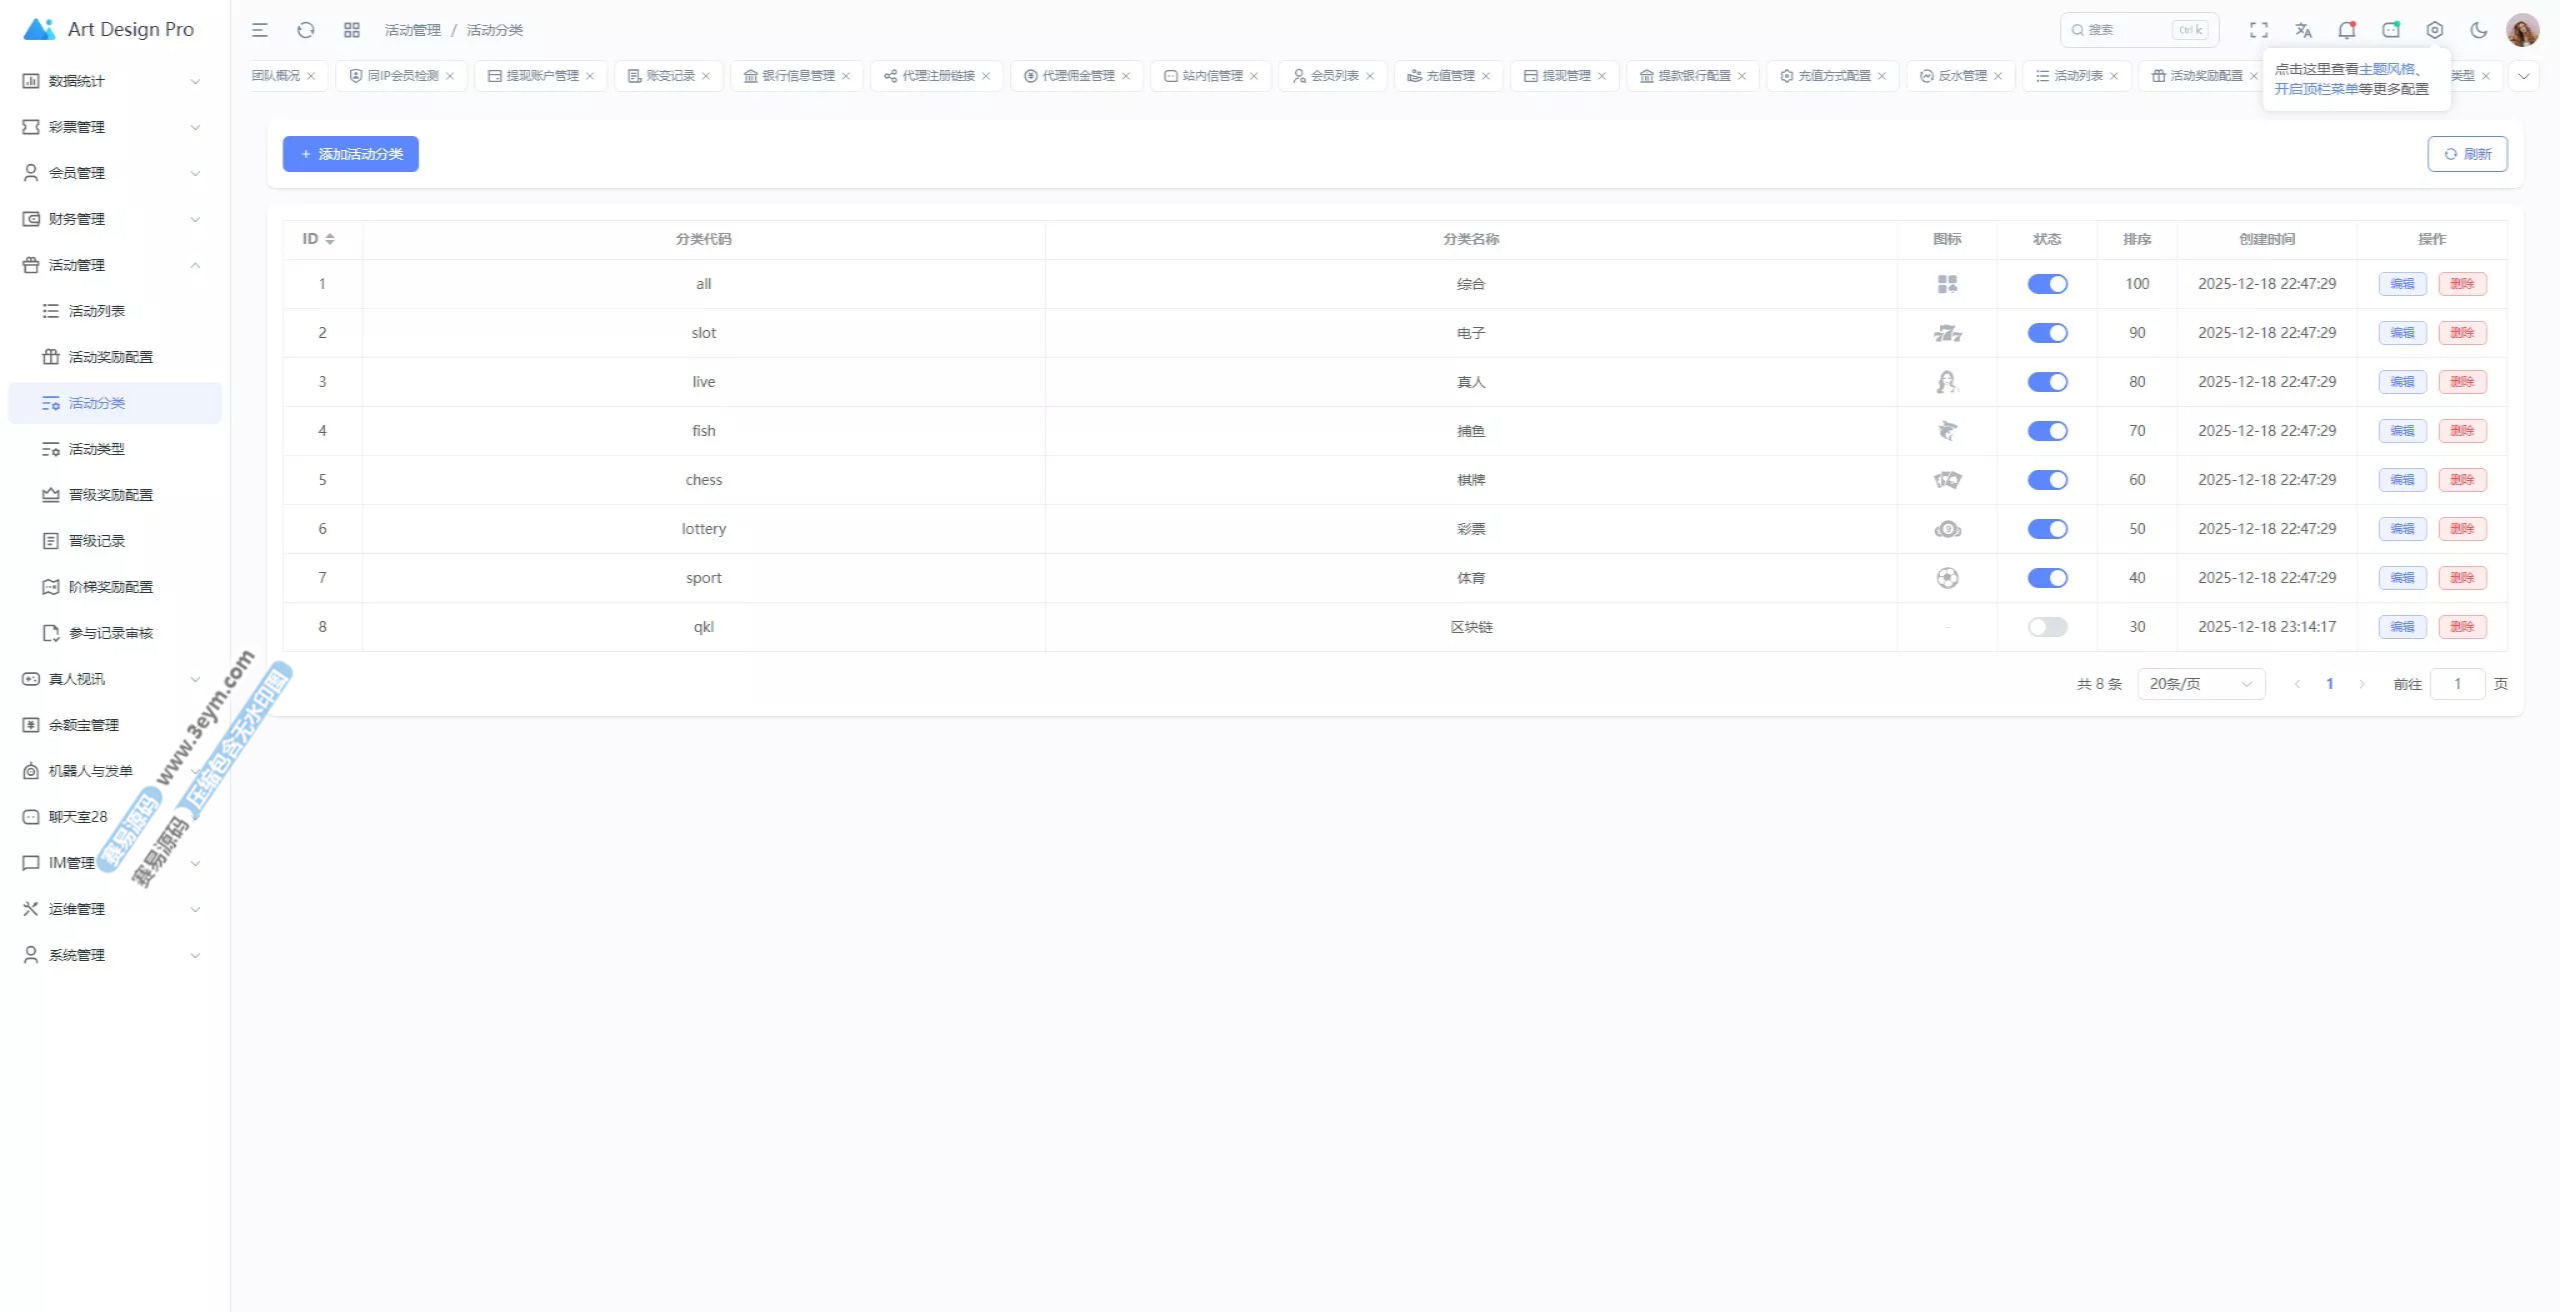The width and height of the screenshot is (2560, 1312).
Task: Switch to dark mode with the moon icon
Action: click(x=2479, y=30)
